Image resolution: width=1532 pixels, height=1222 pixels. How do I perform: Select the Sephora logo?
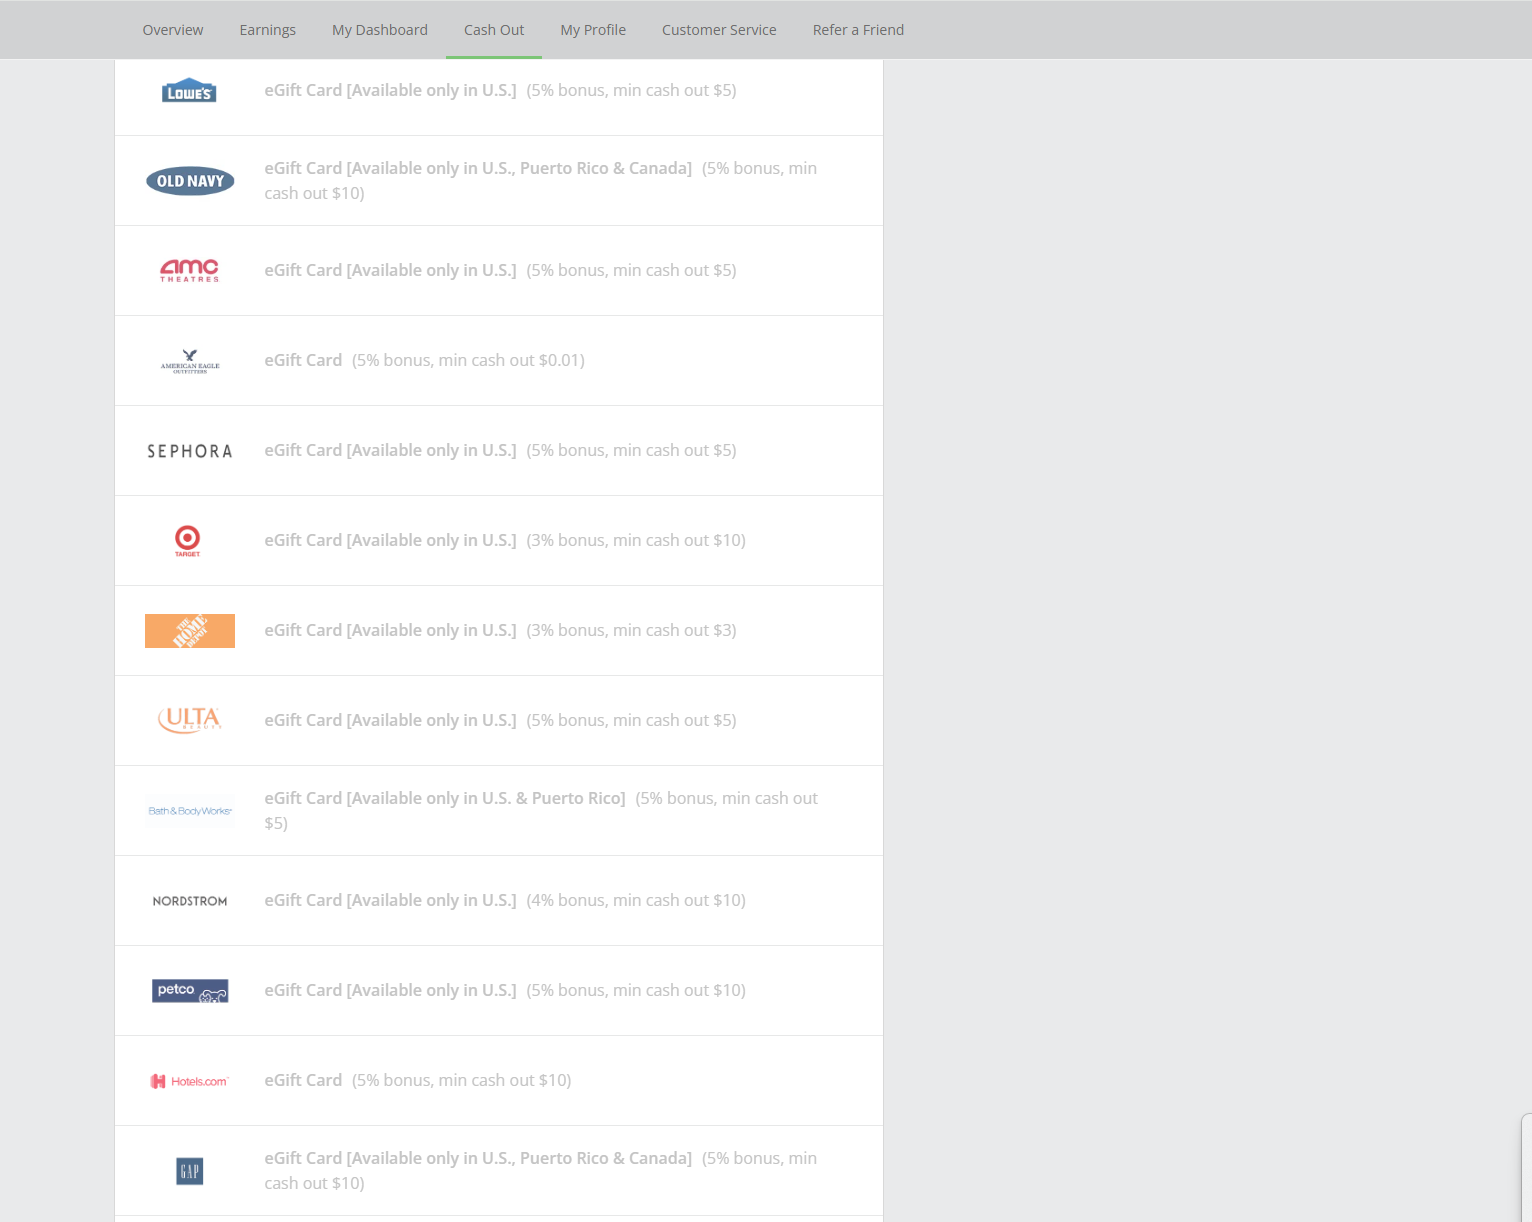tap(190, 451)
